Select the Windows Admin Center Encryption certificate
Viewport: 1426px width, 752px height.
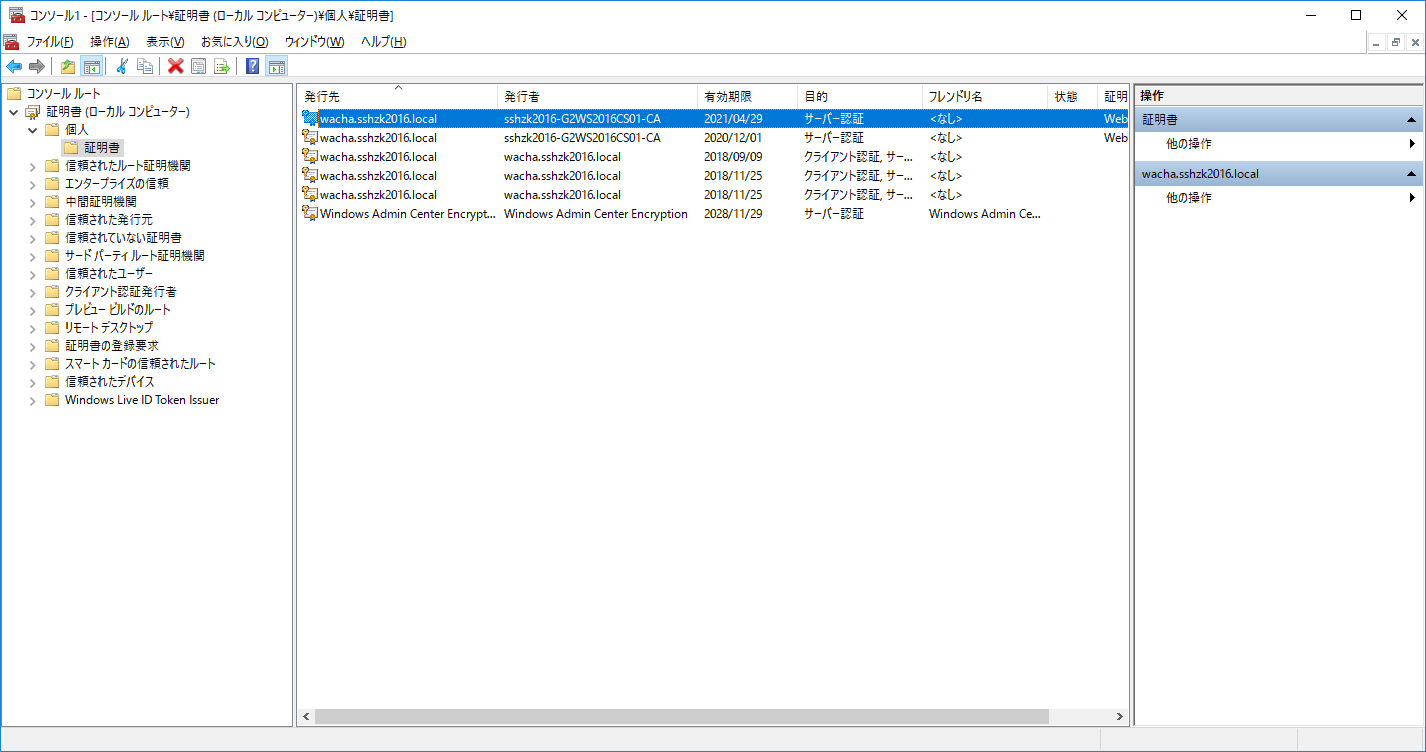pos(400,213)
